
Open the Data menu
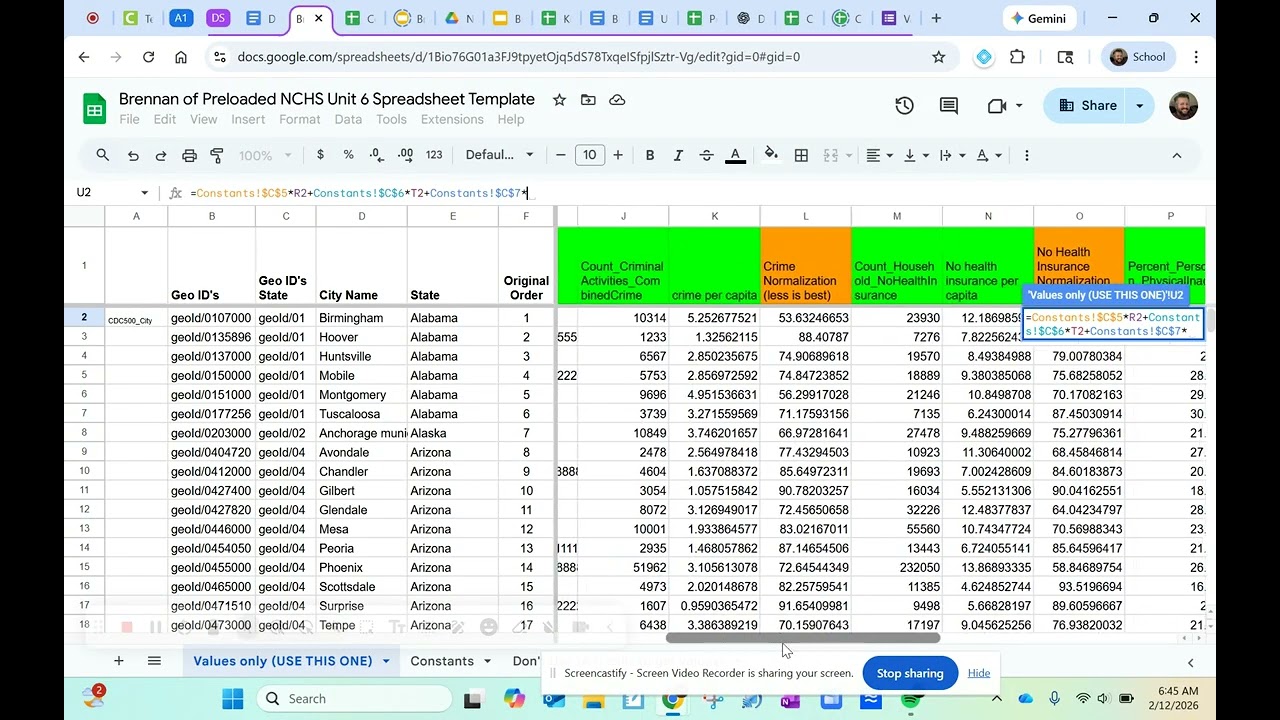pos(348,119)
